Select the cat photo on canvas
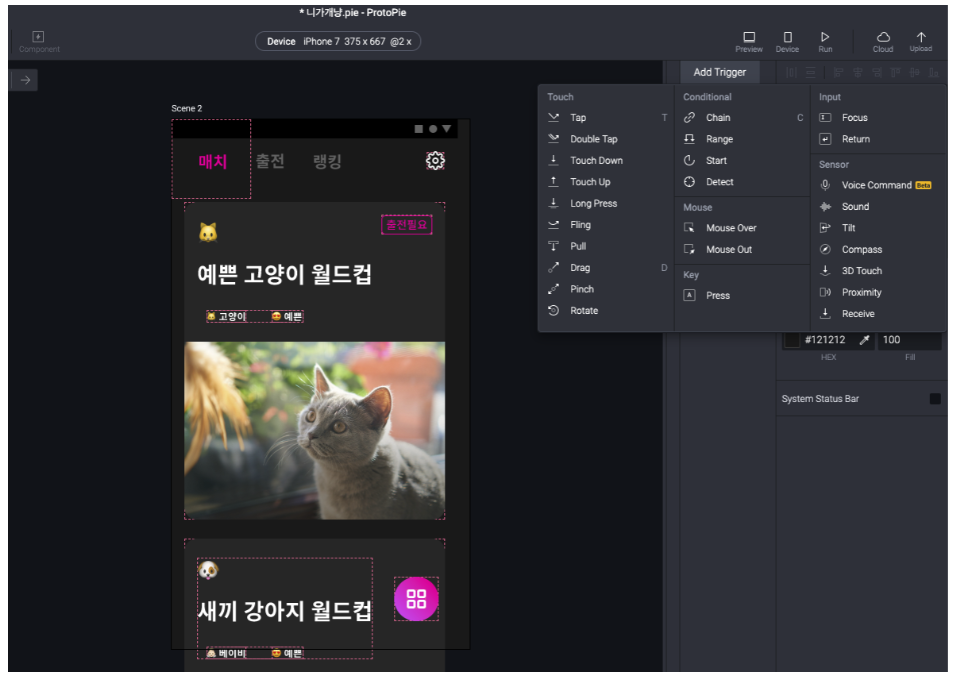 pos(314,431)
